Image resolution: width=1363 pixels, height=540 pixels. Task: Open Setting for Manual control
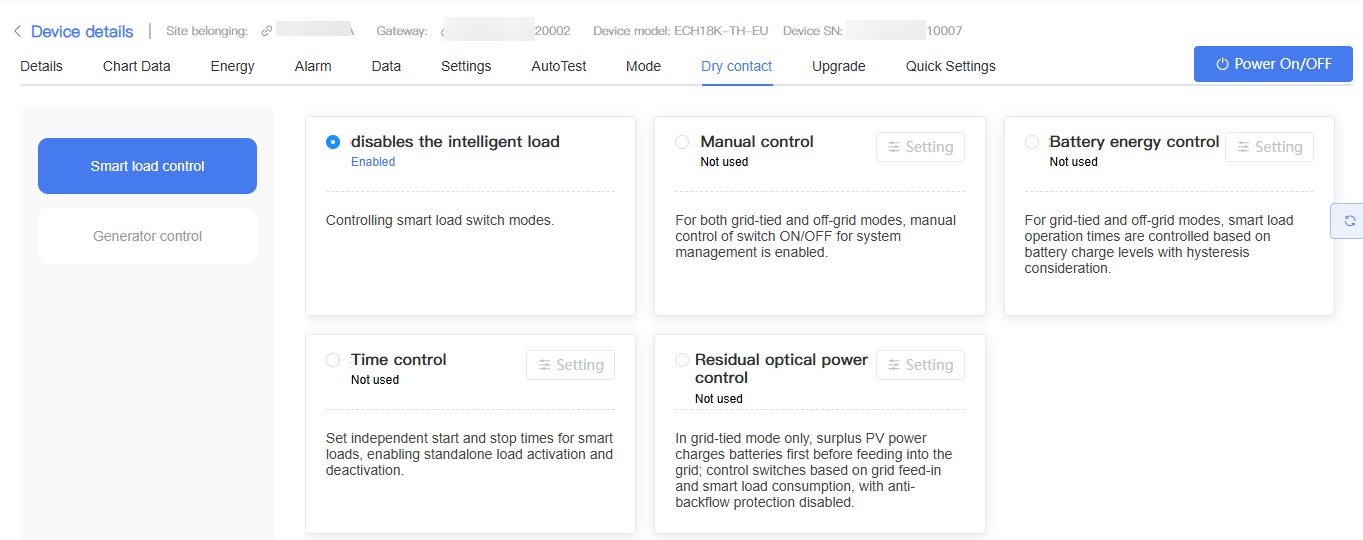(x=920, y=147)
